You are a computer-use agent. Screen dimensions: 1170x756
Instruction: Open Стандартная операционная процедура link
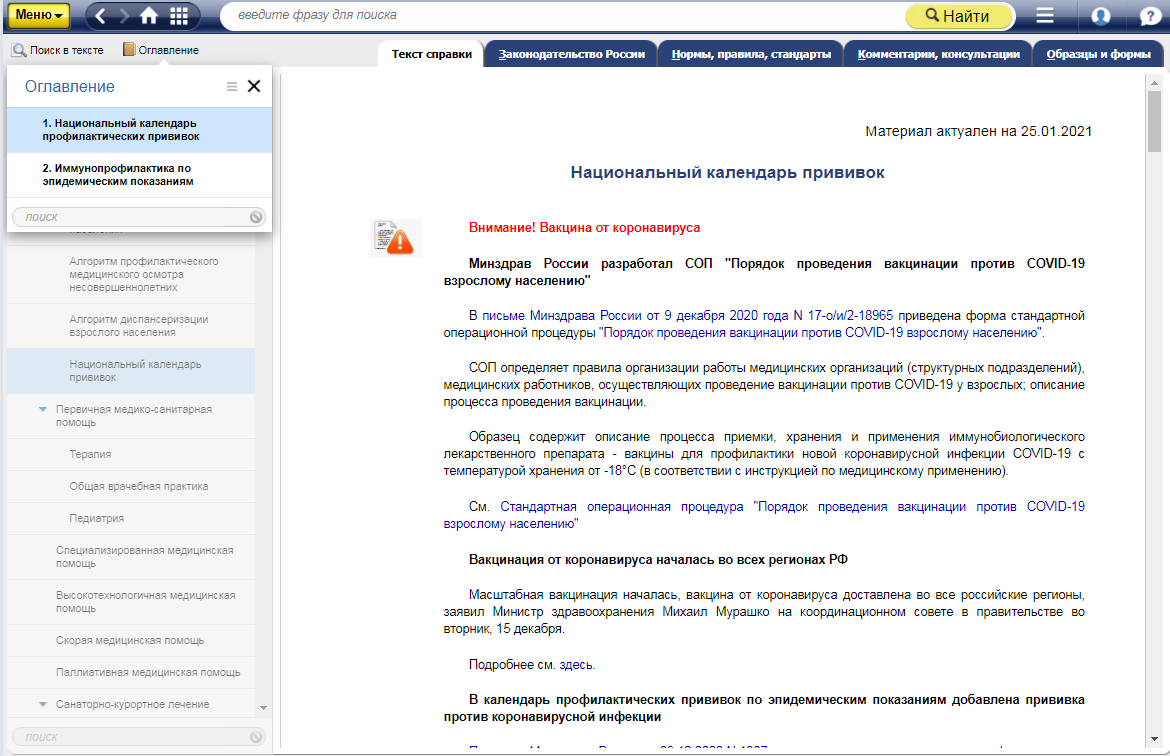(764, 515)
